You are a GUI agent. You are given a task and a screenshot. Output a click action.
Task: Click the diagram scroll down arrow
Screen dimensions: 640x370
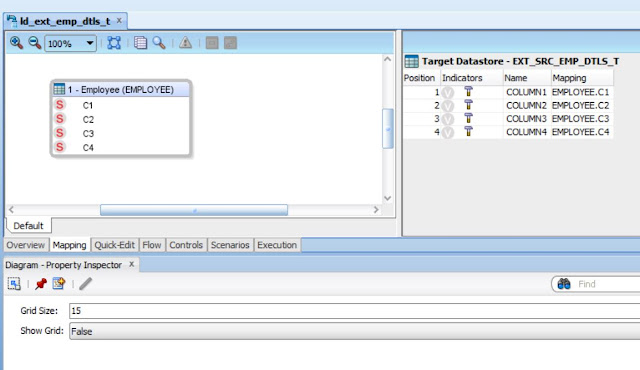tap(388, 198)
